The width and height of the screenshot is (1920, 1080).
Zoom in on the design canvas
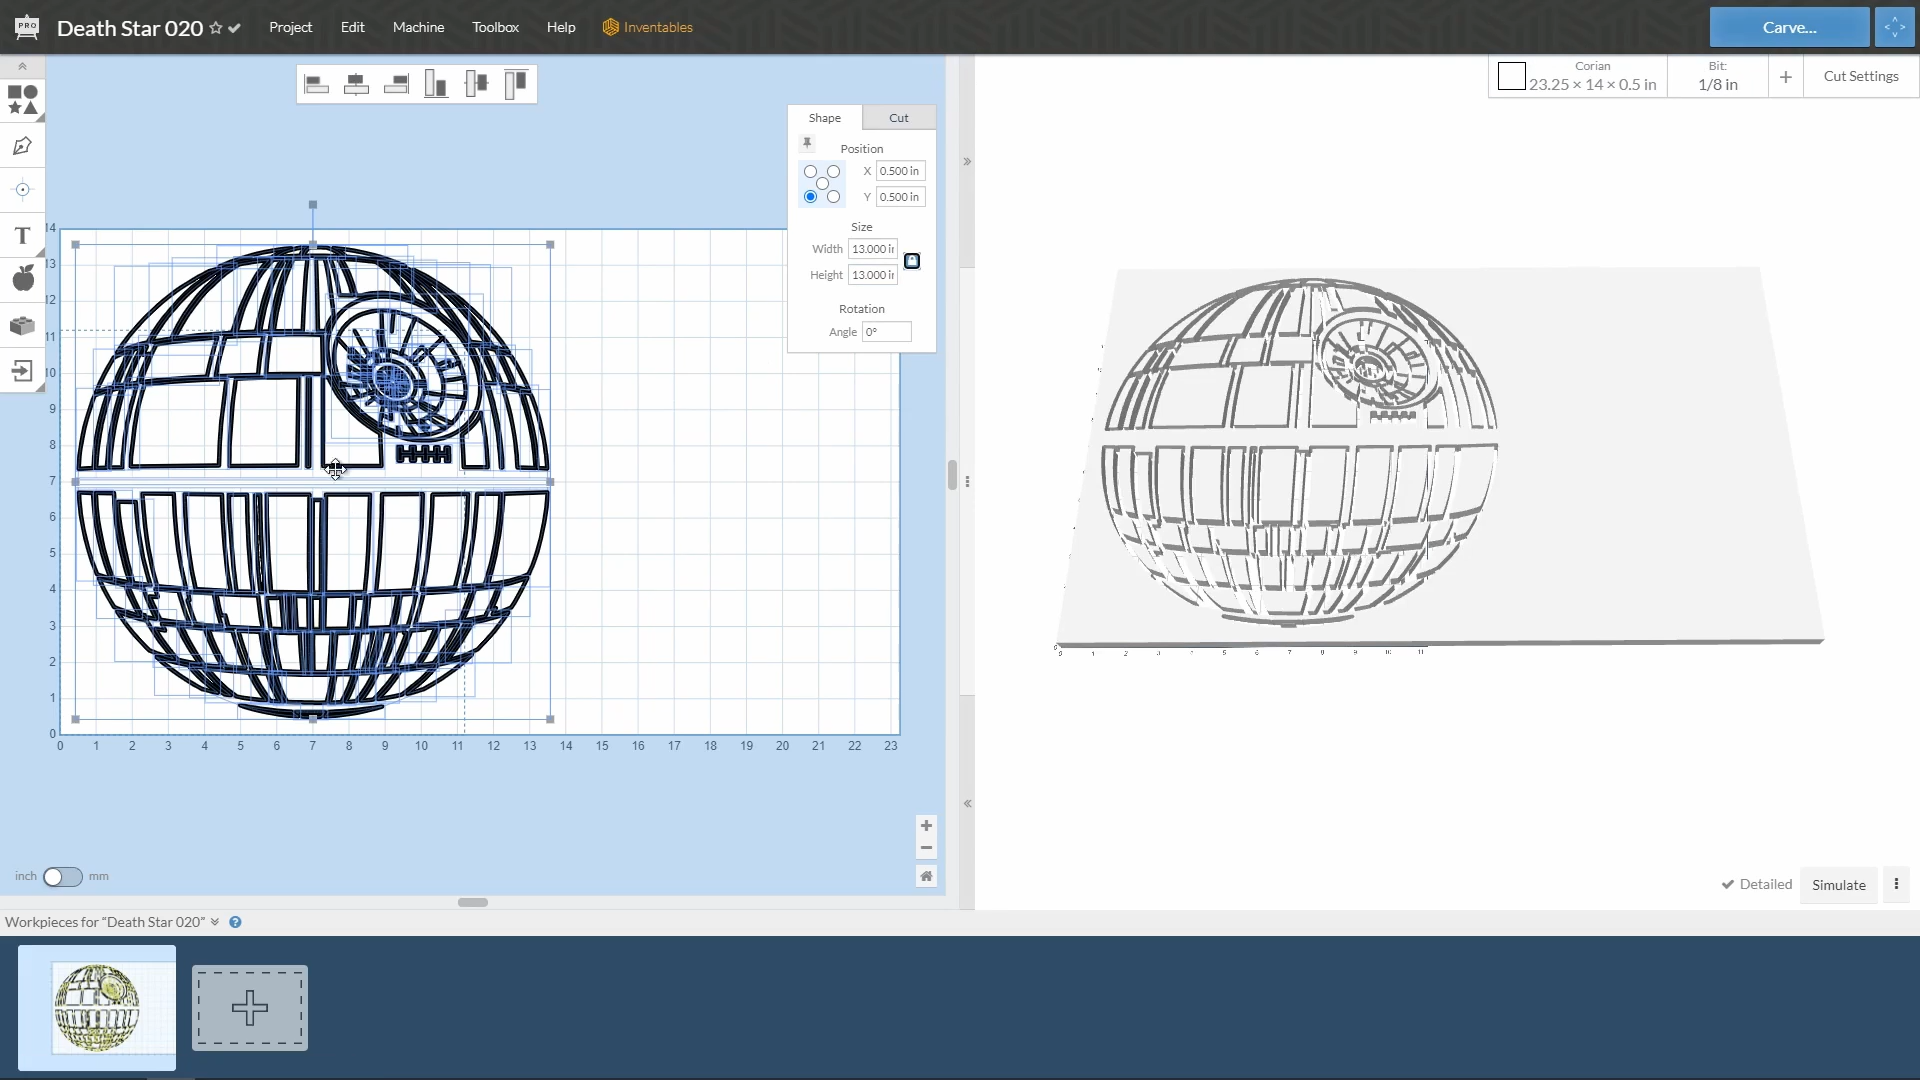[x=926, y=826]
